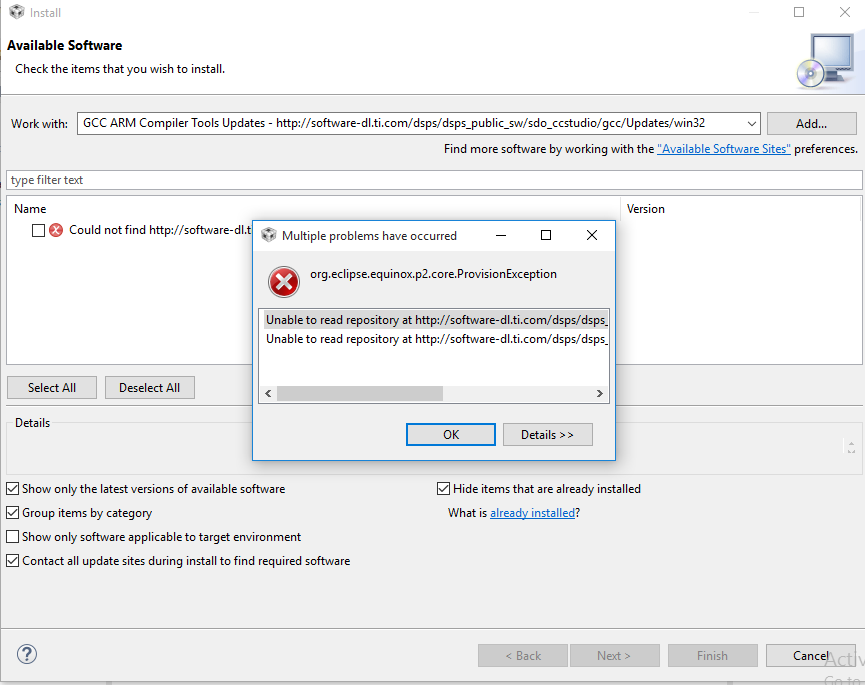Toggle 'Hide items that are already installed'

444,489
